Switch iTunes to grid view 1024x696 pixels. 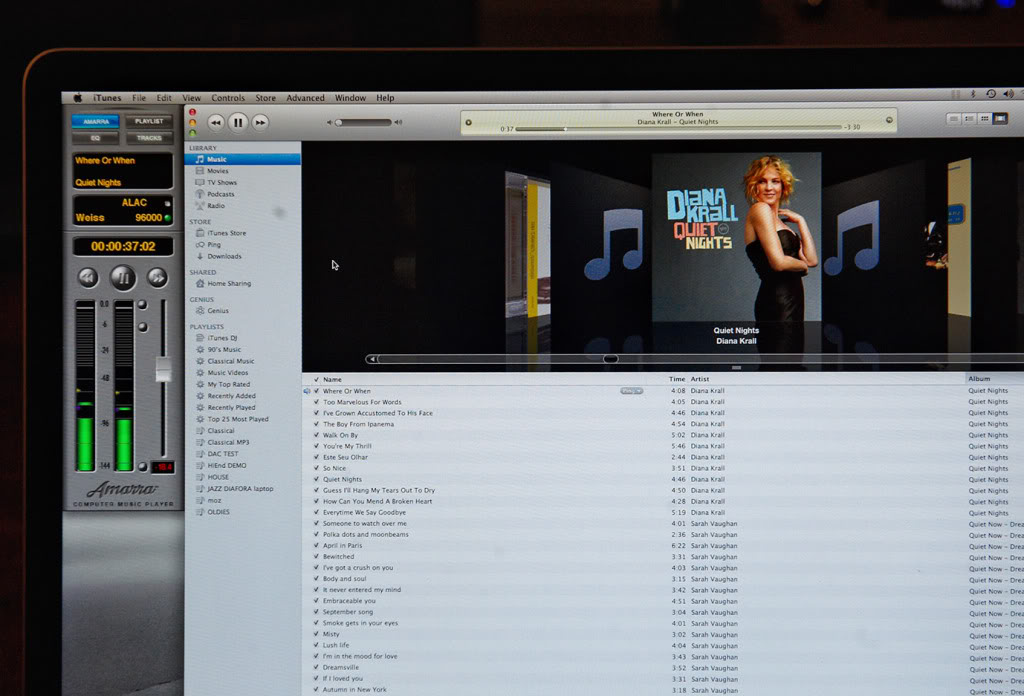985,119
